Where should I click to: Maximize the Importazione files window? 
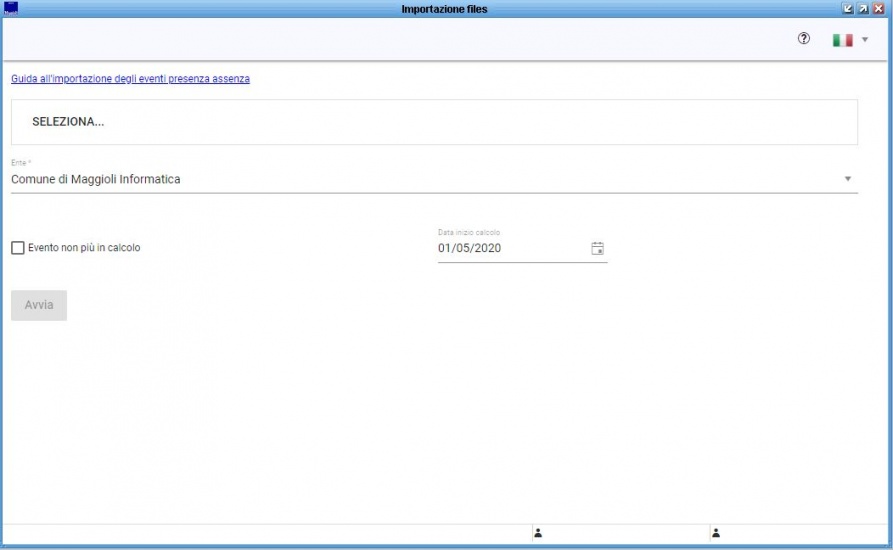tap(863, 9)
